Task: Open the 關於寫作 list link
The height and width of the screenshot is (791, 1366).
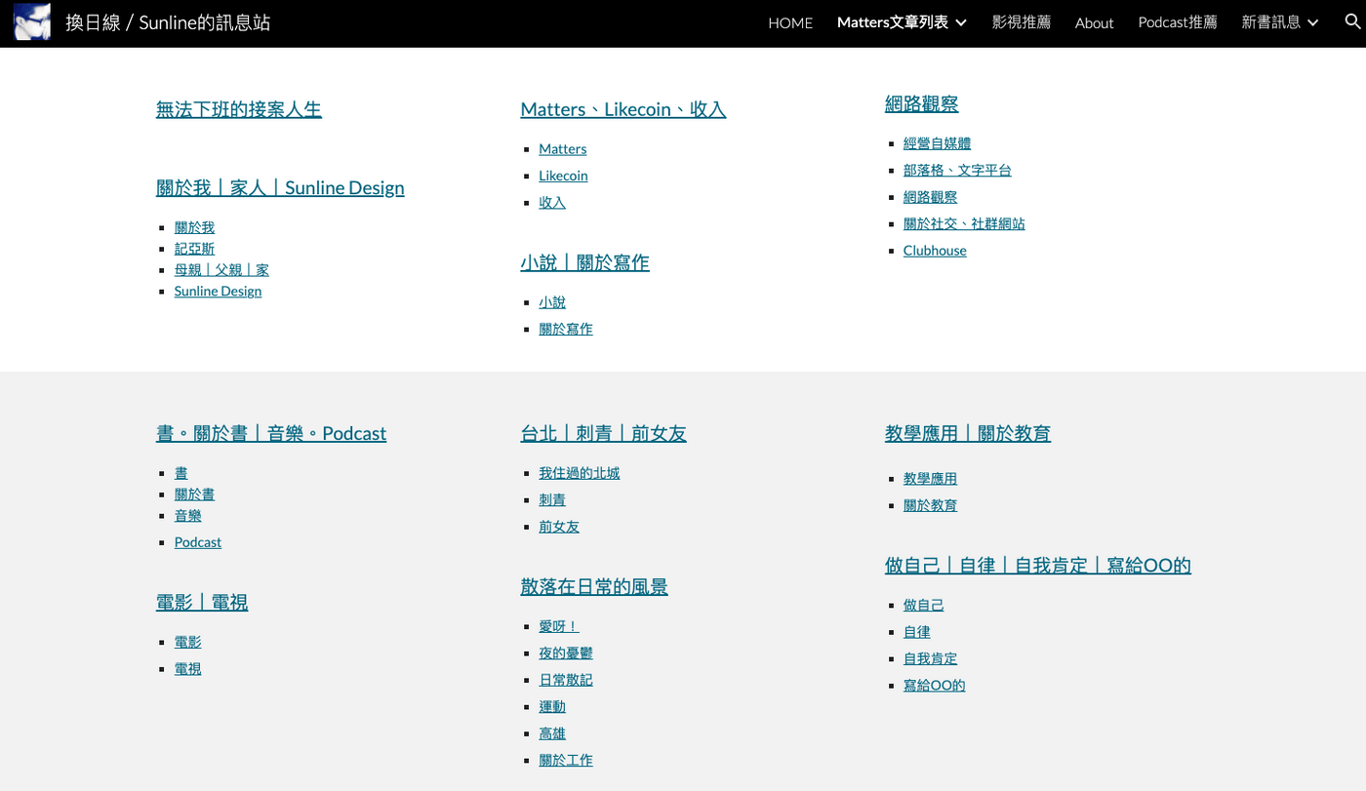Action: (566, 329)
